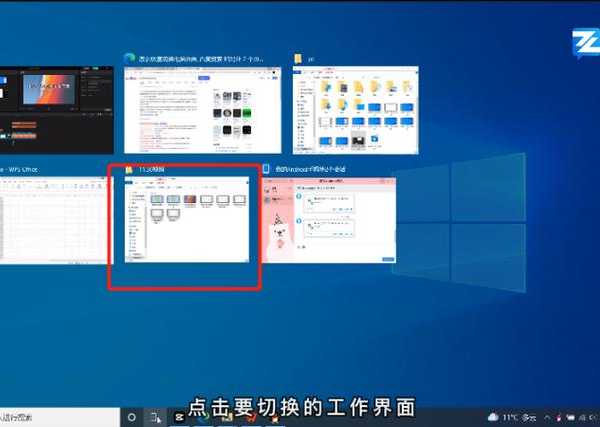Click the WPS Office window title text

click(19, 169)
